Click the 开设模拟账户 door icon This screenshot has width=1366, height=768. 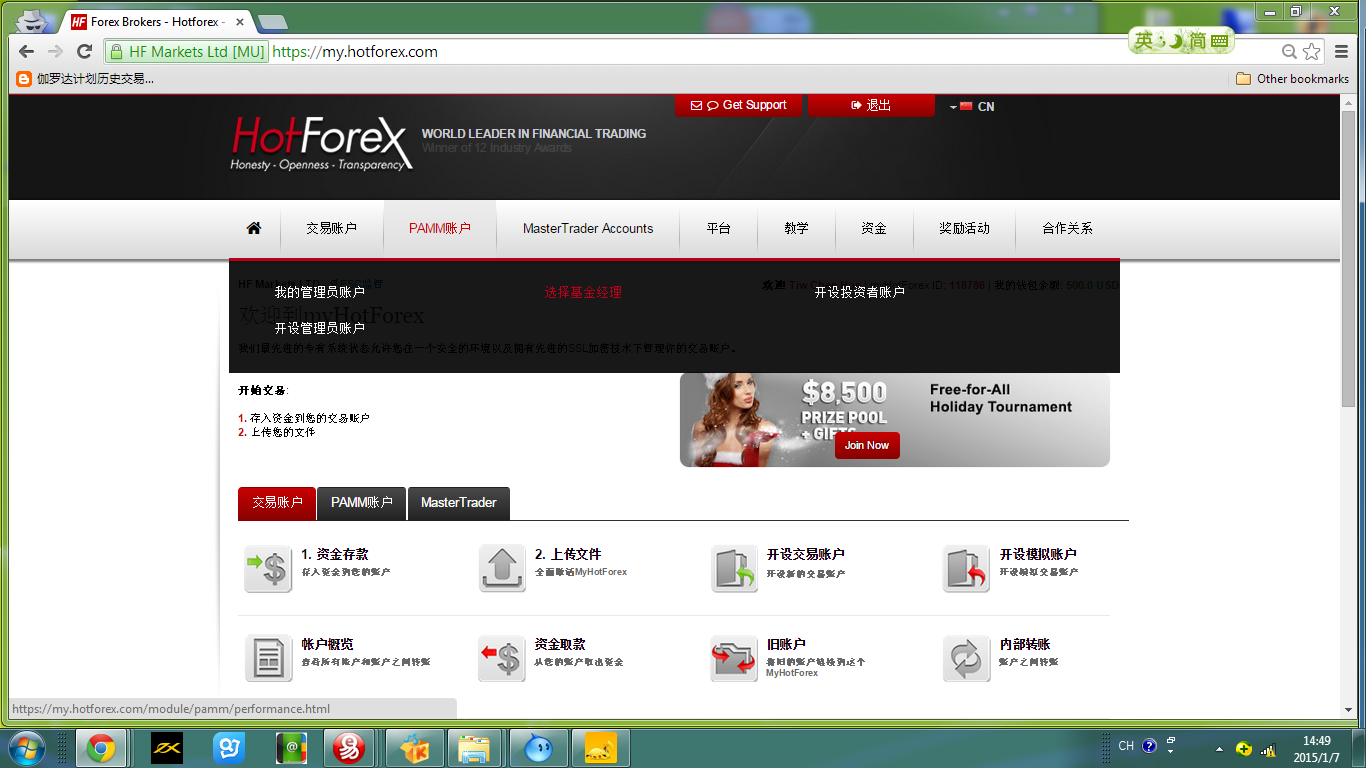tap(966, 569)
